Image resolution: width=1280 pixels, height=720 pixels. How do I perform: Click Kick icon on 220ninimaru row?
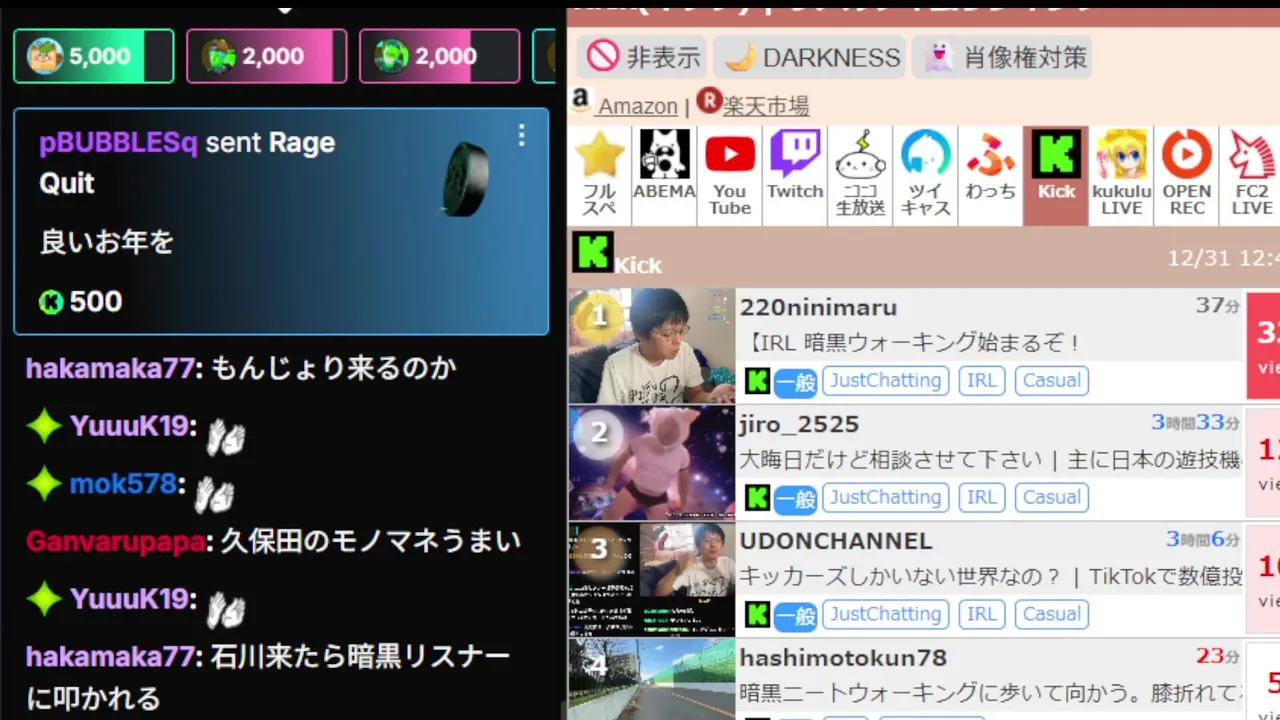[x=757, y=381]
